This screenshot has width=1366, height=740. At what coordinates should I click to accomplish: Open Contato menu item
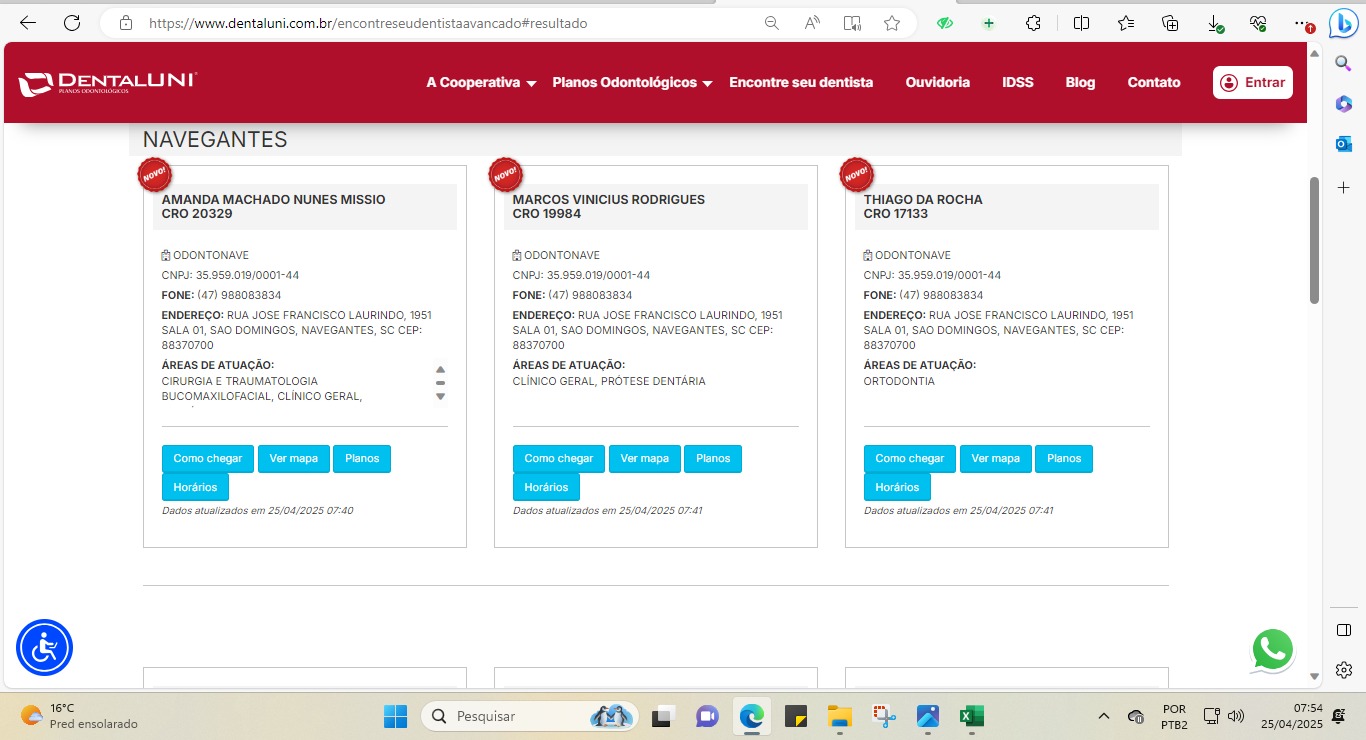pyautogui.click(x=1154, y=83)
